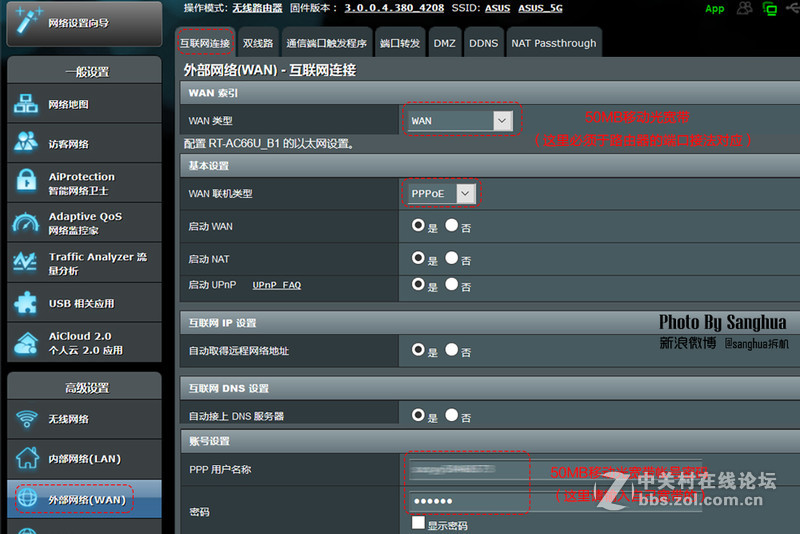Click the ASUS SSID link

coord(497,8)
